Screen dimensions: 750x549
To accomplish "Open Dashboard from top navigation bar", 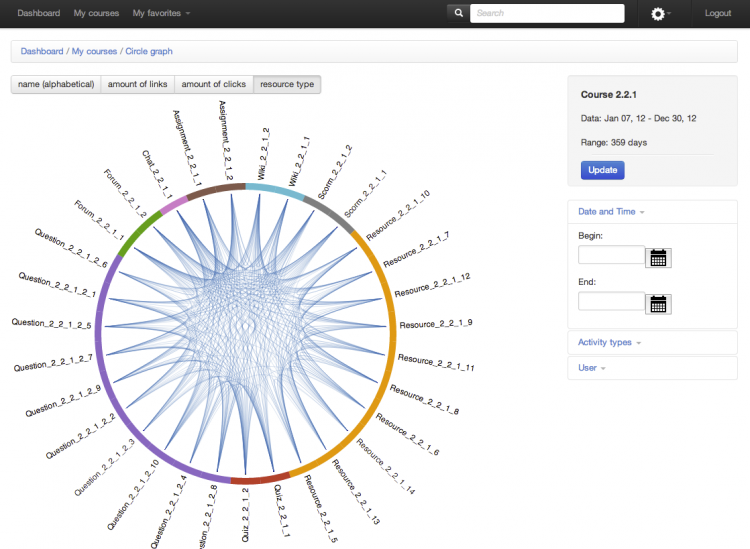I will click(38, 13).
